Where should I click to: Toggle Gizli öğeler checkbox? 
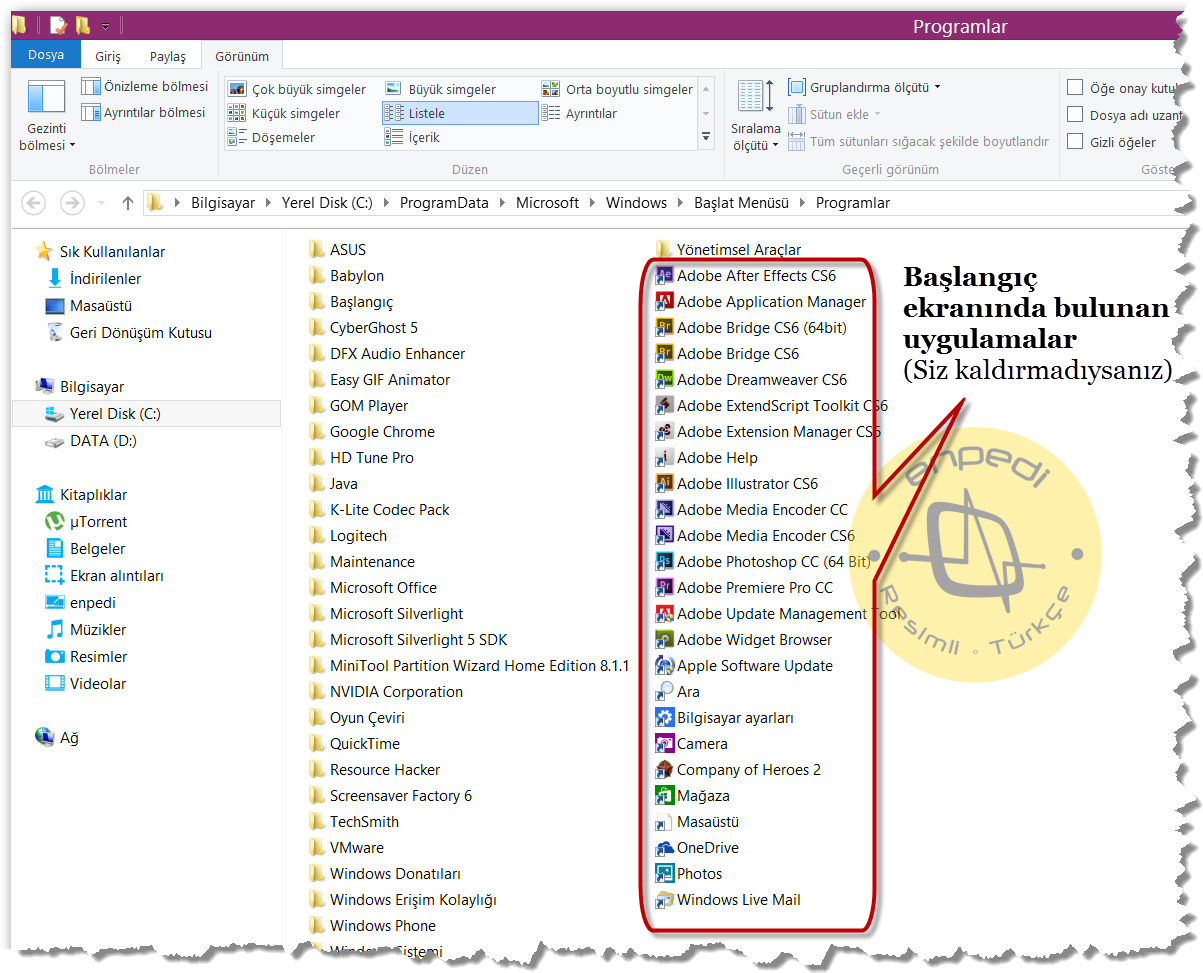click(1075, 142)
